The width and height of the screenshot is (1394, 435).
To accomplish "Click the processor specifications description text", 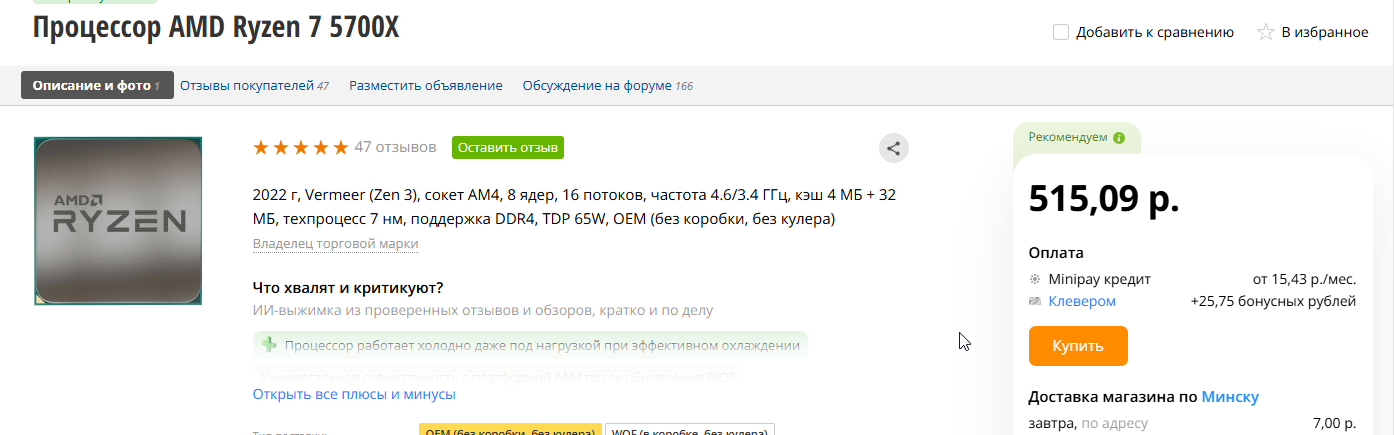I will tap(574, 206).
